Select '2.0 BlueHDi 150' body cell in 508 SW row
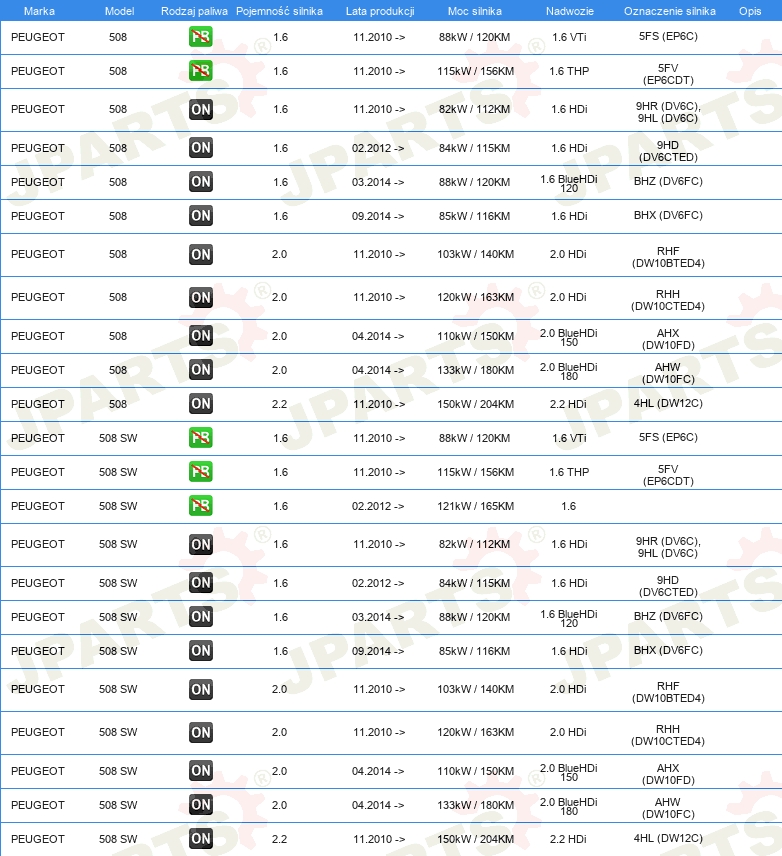The height and width of the screenshot is (856, 782). [x=568, y=772]
